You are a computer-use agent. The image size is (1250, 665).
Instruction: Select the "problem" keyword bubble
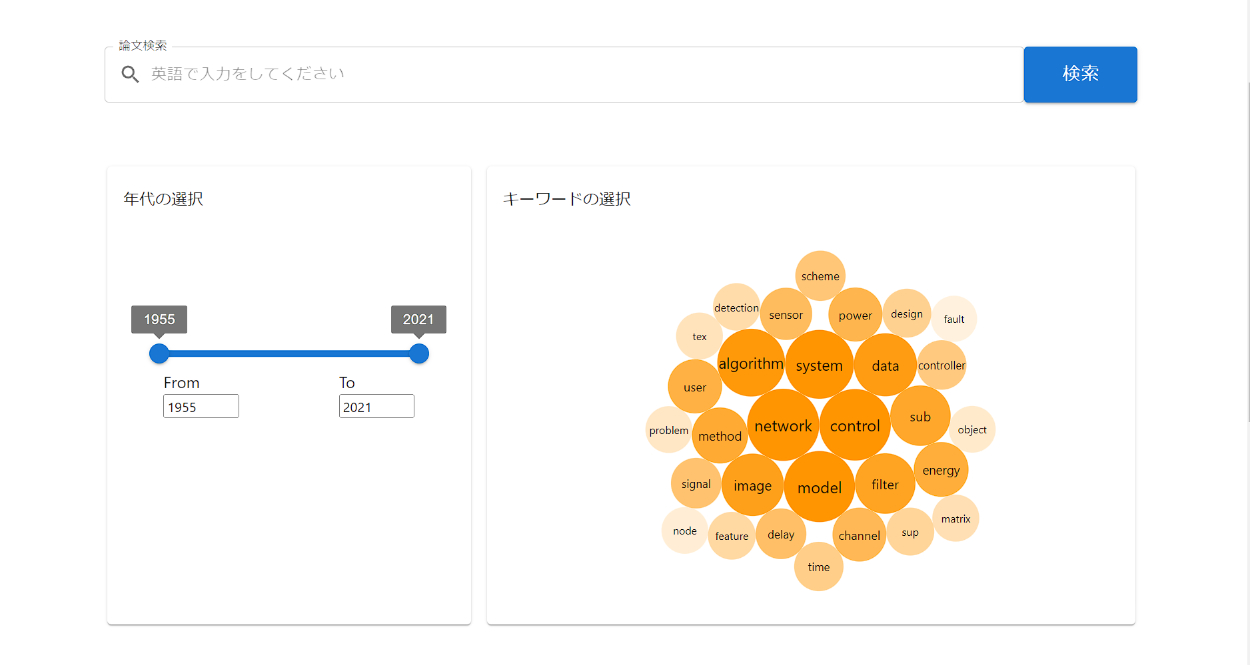click(669, 431)
